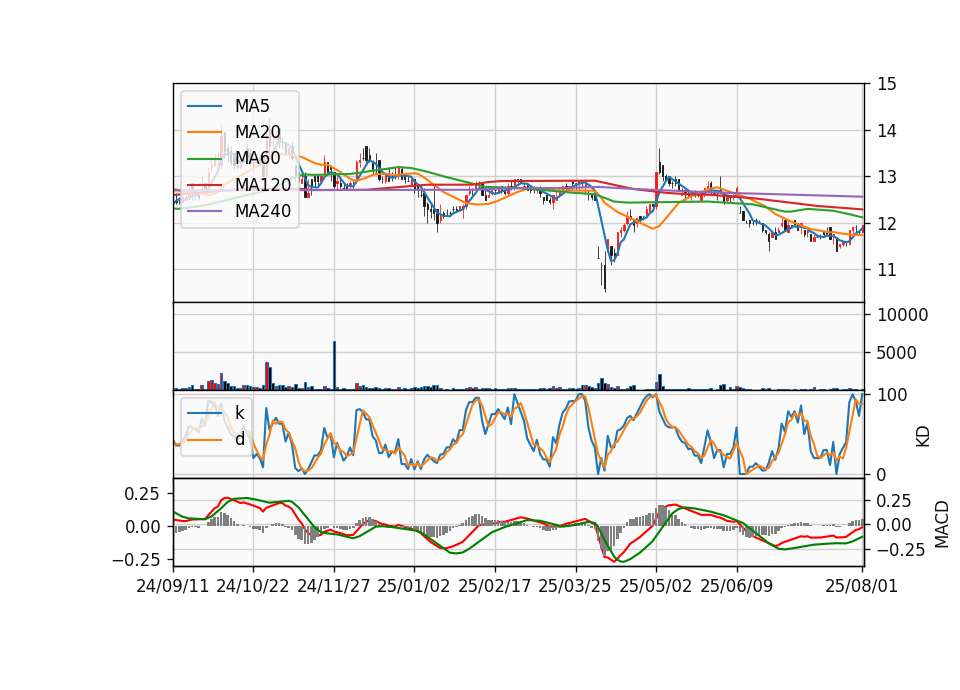960x690 pixels.
Task: Click the 25/06/09 date axis label
Action: coord(737,586)
